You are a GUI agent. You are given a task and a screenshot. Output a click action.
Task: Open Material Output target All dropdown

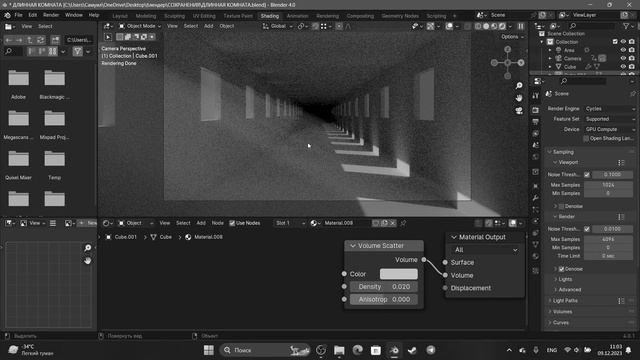pos(485,250)
